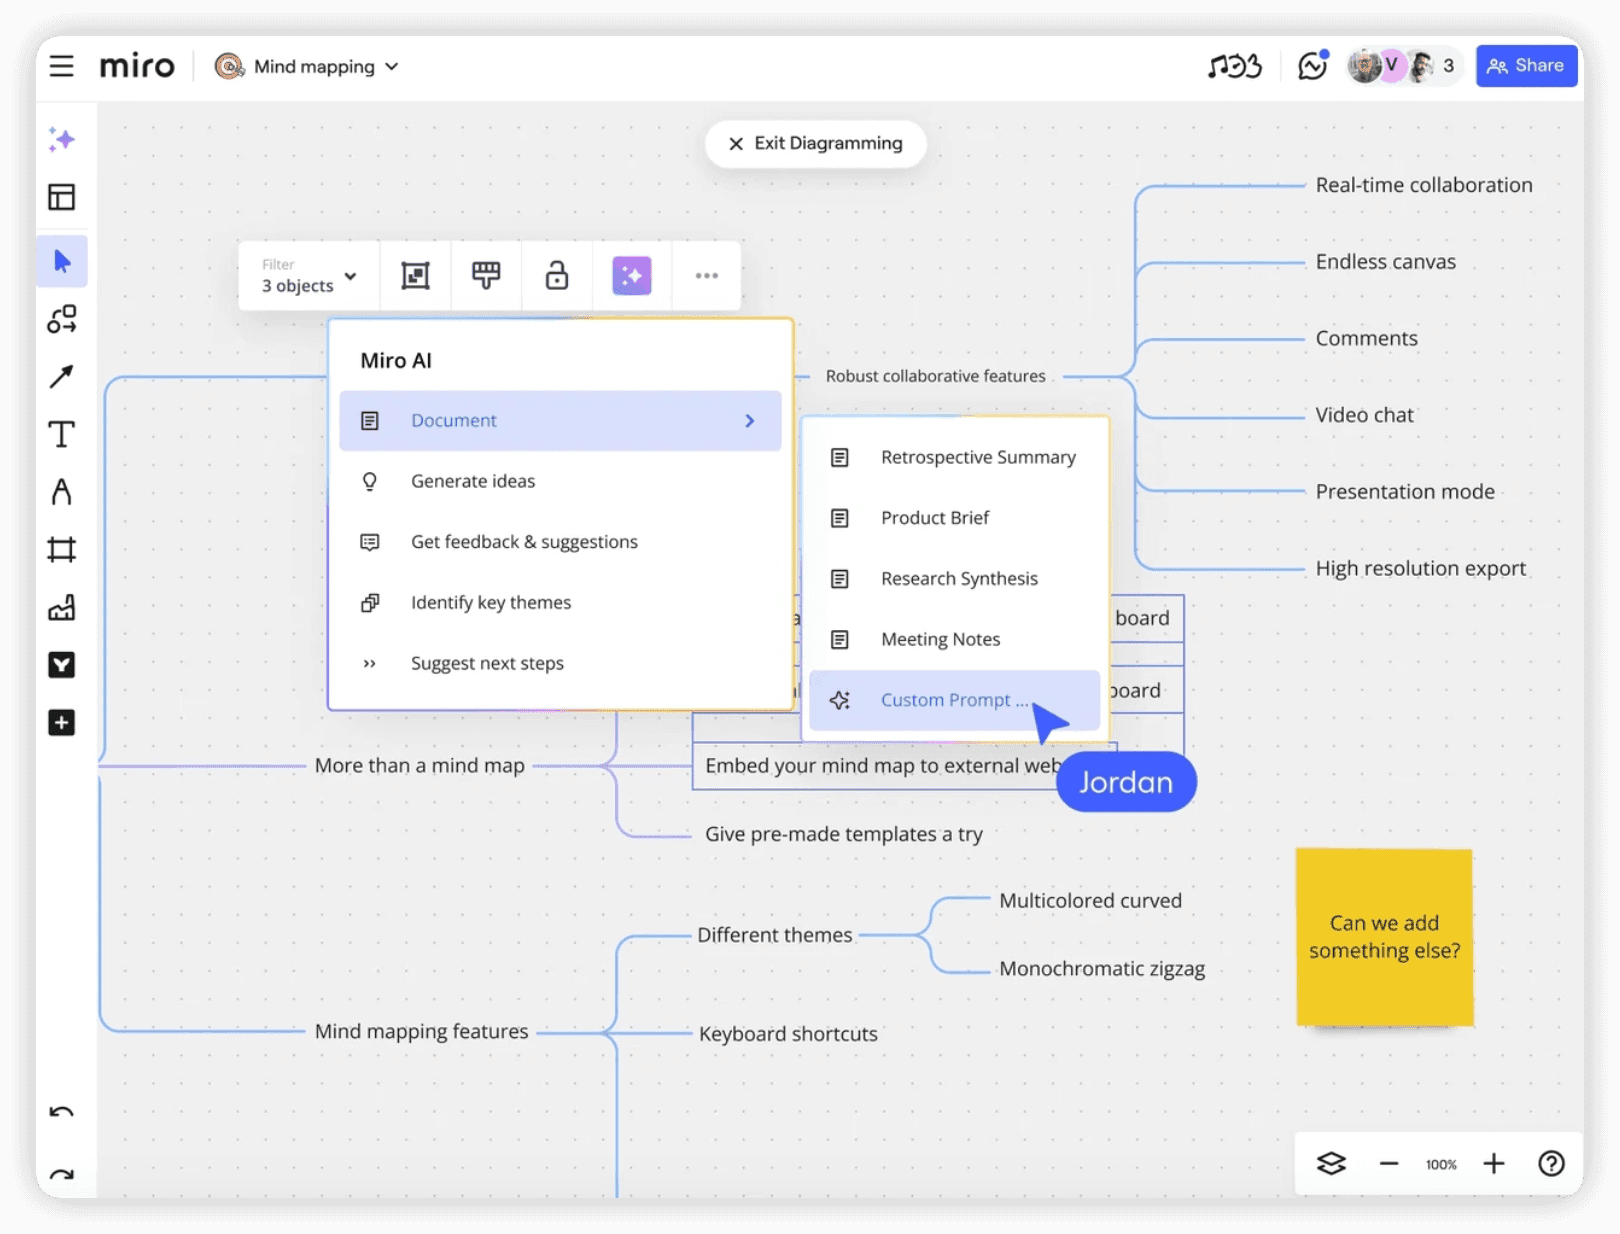Select the Pen drawing tool
The width and height of the screenshot is (1620, 1234).
(x=62, y=492)
